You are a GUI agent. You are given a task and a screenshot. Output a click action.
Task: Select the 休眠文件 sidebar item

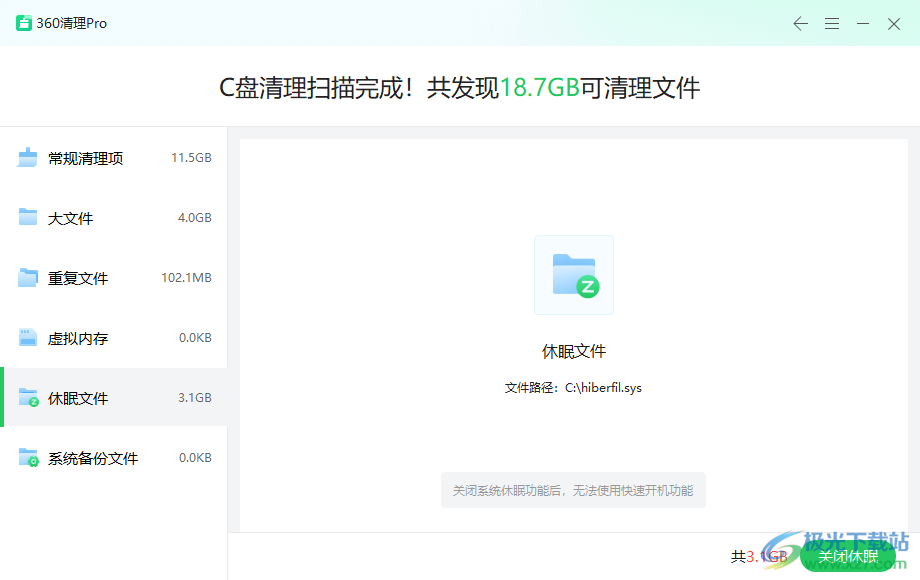pyautogui.click(x=78, y=398)
